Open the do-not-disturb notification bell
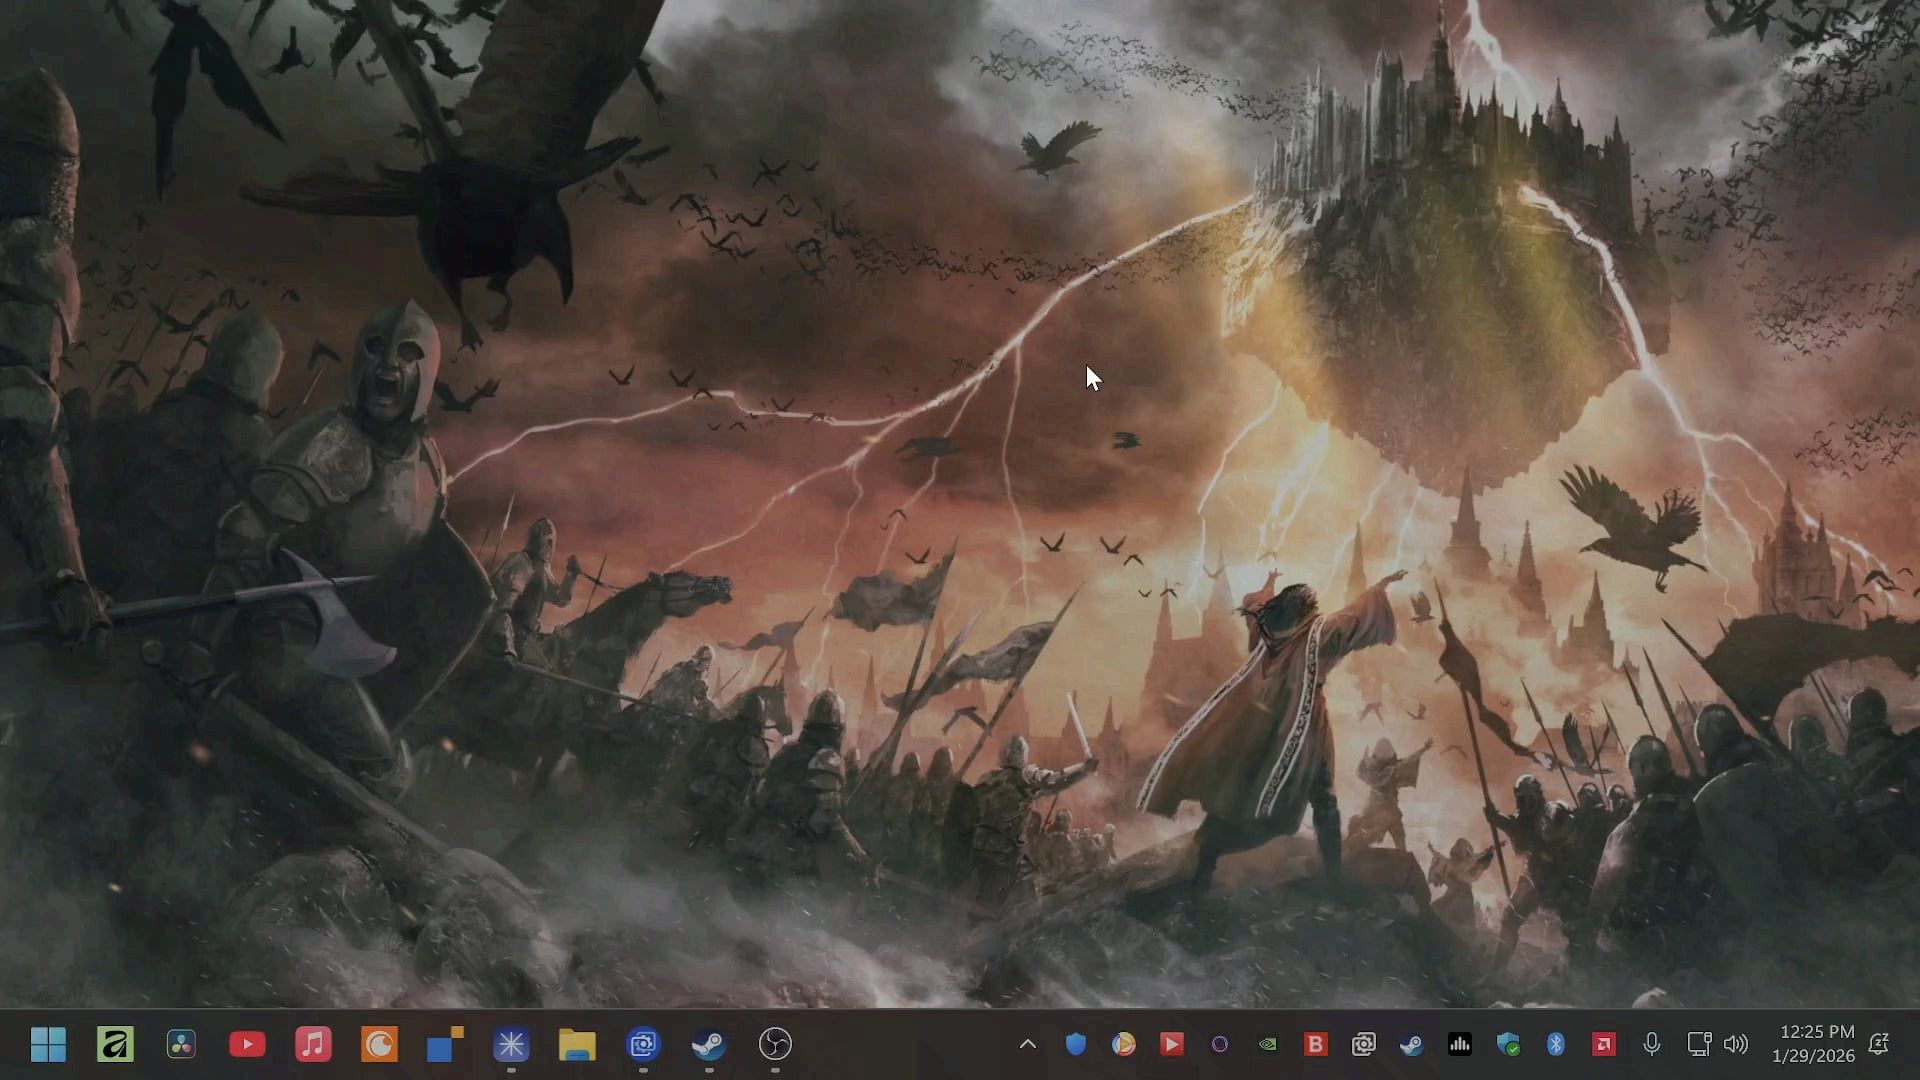 click(1879, 1044)
